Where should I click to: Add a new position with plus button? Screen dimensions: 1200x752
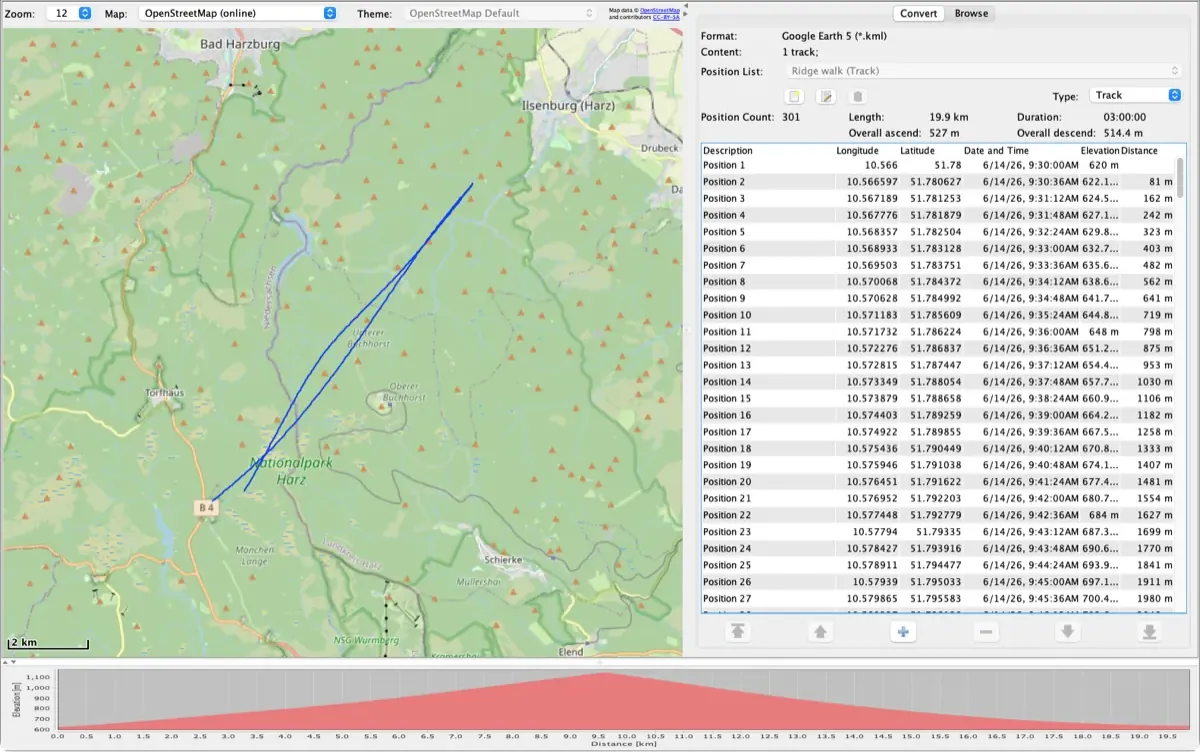click(902, 632)
